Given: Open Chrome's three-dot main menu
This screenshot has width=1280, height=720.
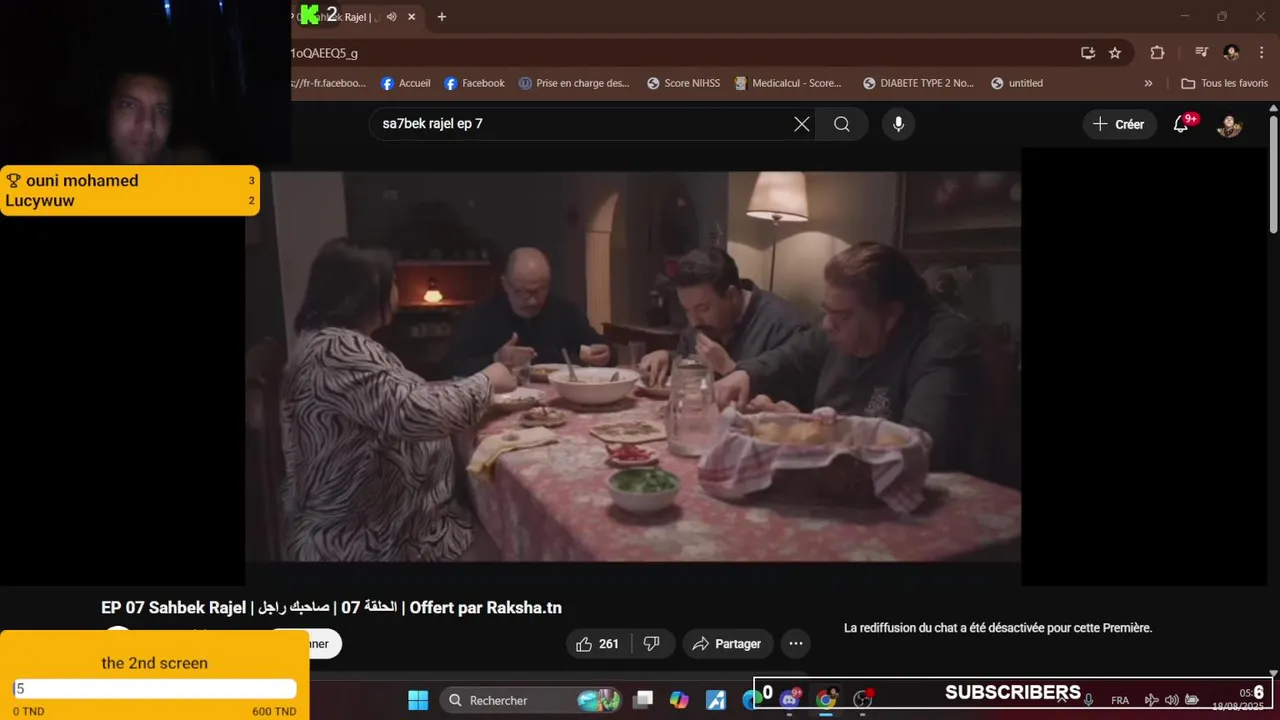Looking at the screenshot, I should [x=1260, y=53].
